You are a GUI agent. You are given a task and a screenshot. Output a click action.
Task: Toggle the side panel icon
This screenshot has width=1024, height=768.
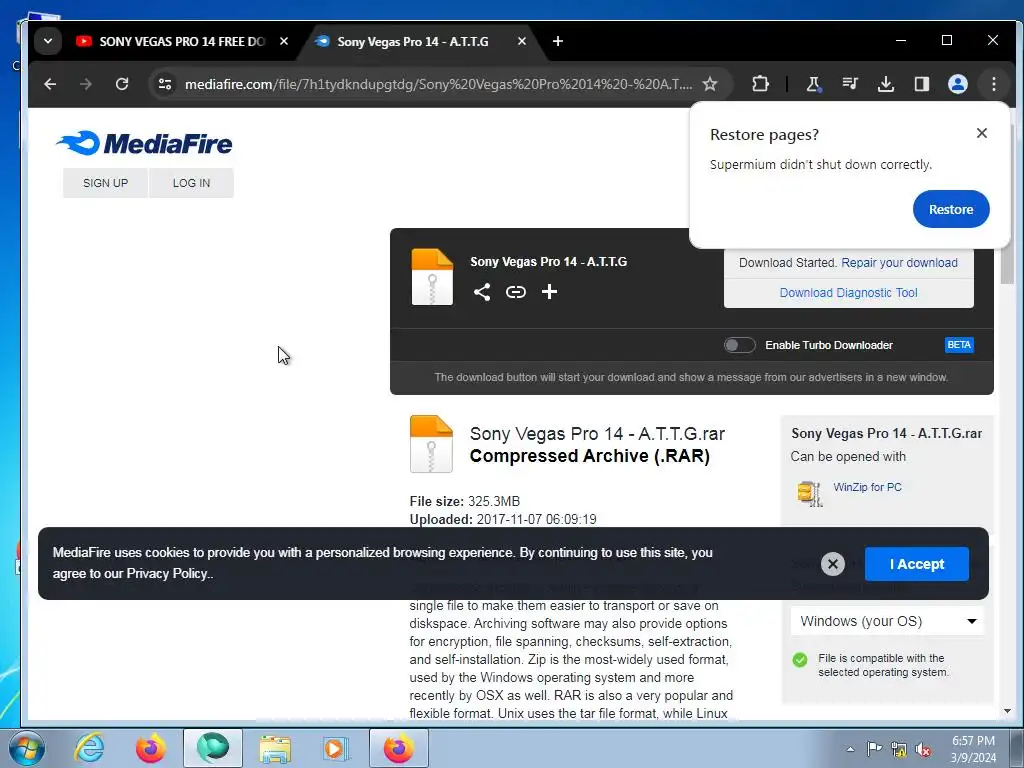921,84
